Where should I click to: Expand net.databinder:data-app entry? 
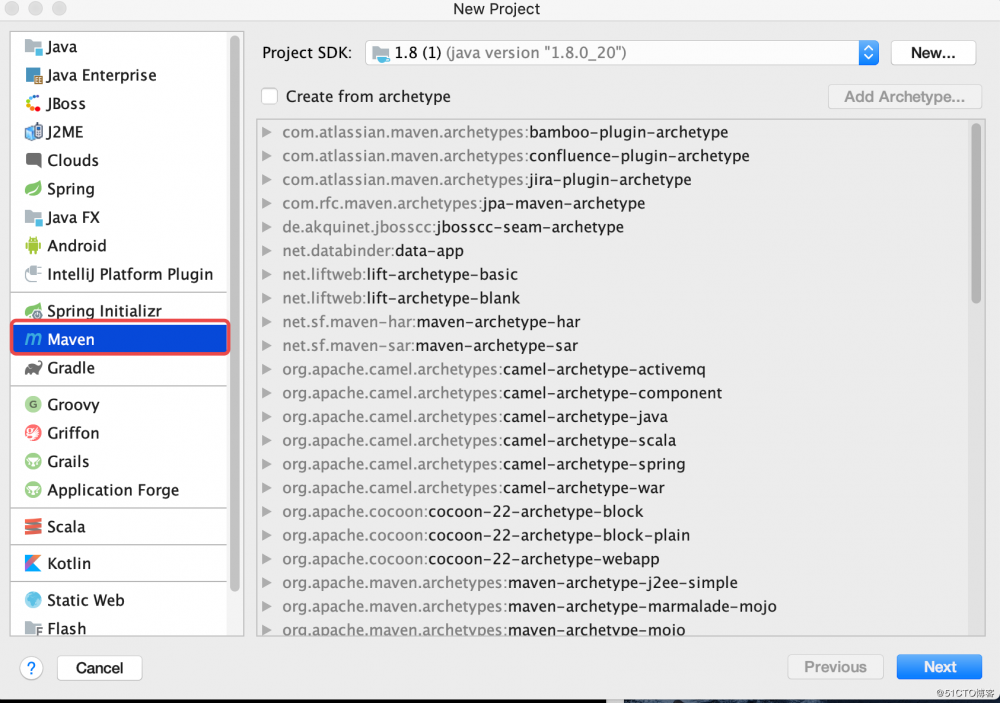[267, 251]
